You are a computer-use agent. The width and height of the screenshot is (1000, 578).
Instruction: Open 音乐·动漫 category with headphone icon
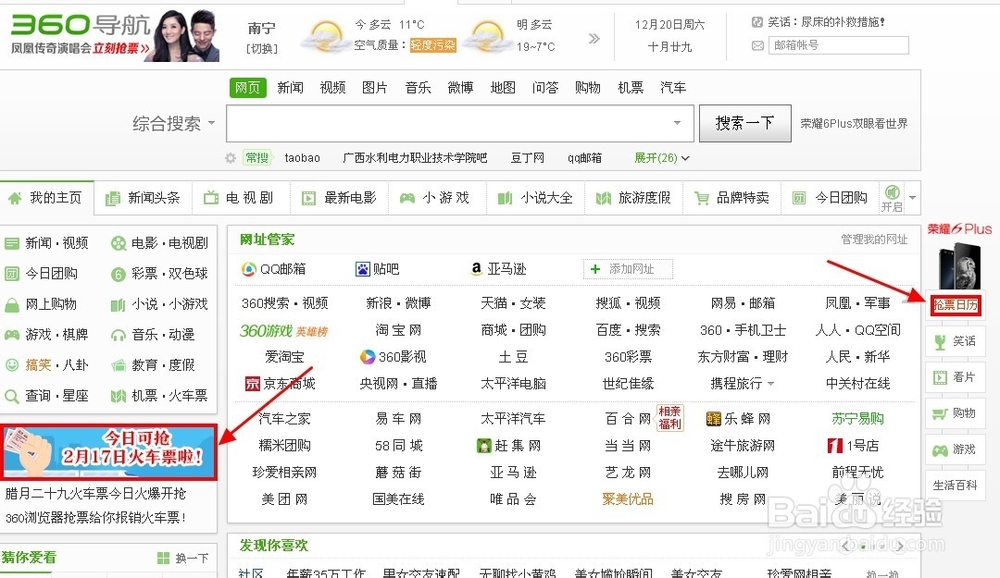153,334
